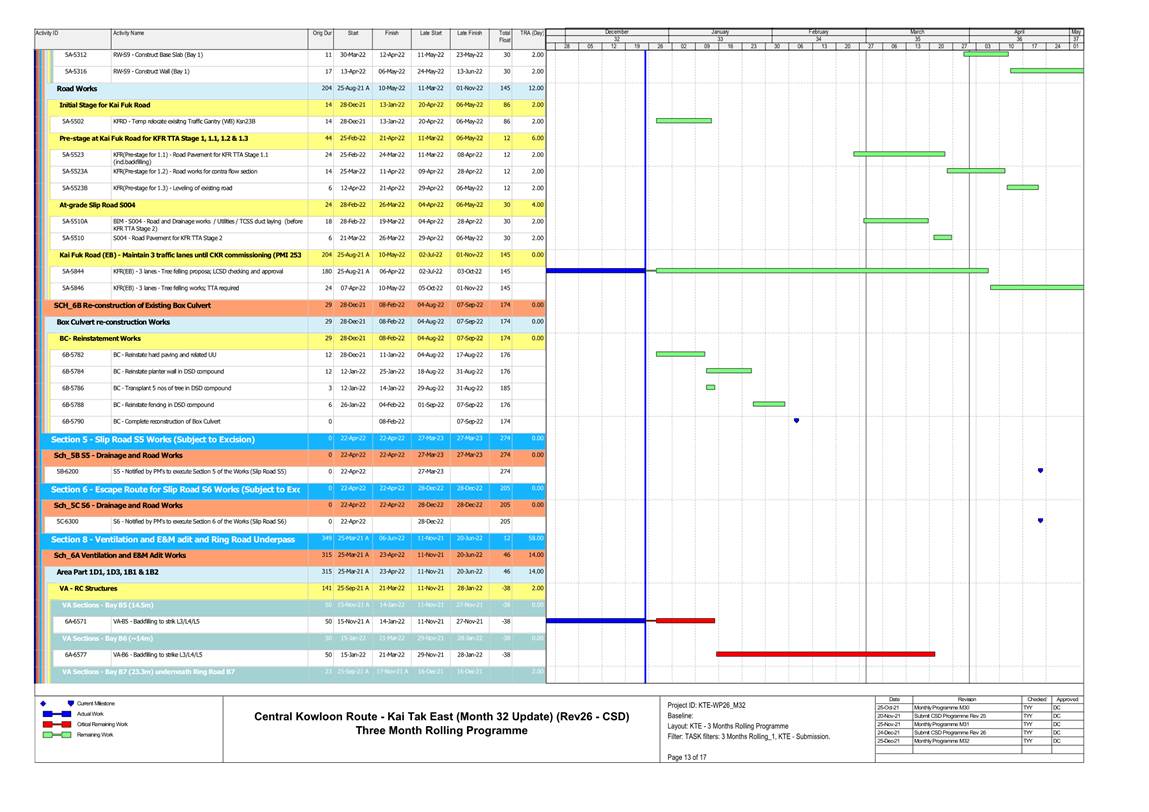Click the January month in the timescale header
This screenshot has width=1149, height=812.
point(719,32)
